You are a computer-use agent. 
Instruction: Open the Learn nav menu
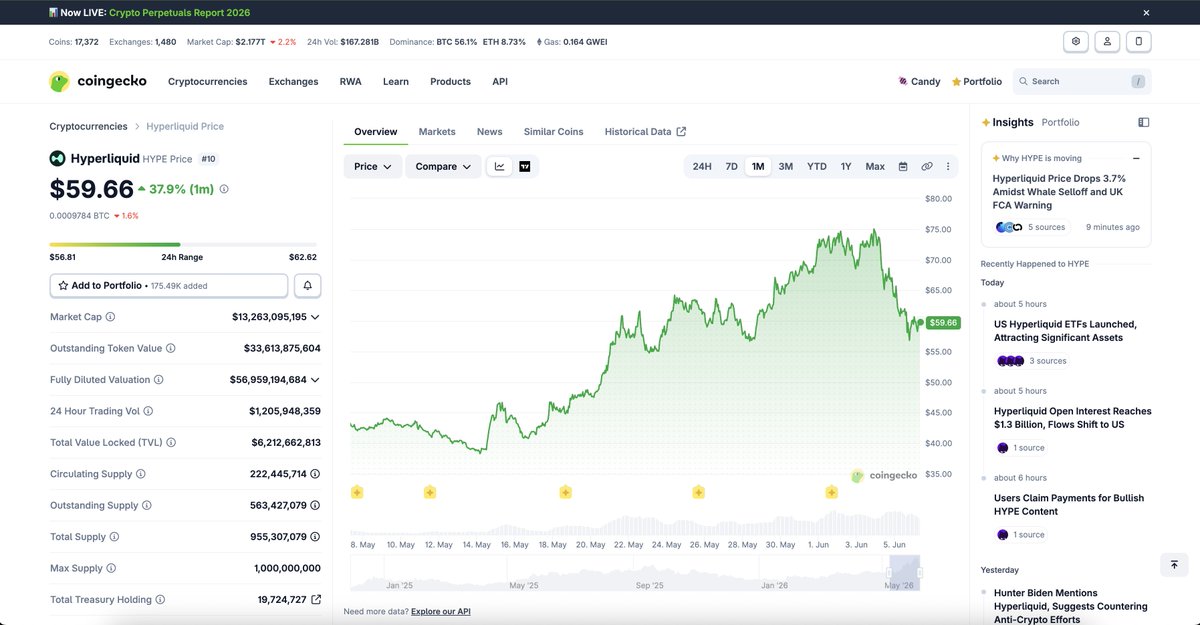click(x=396, y=82)
